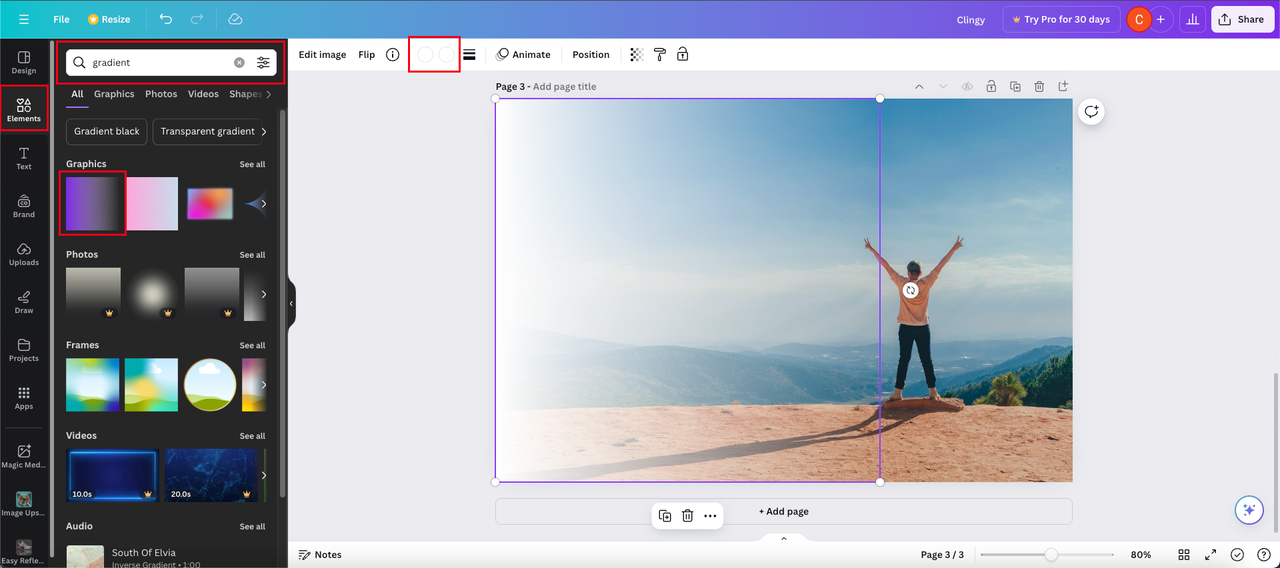Redo the last action

[197, 19]
